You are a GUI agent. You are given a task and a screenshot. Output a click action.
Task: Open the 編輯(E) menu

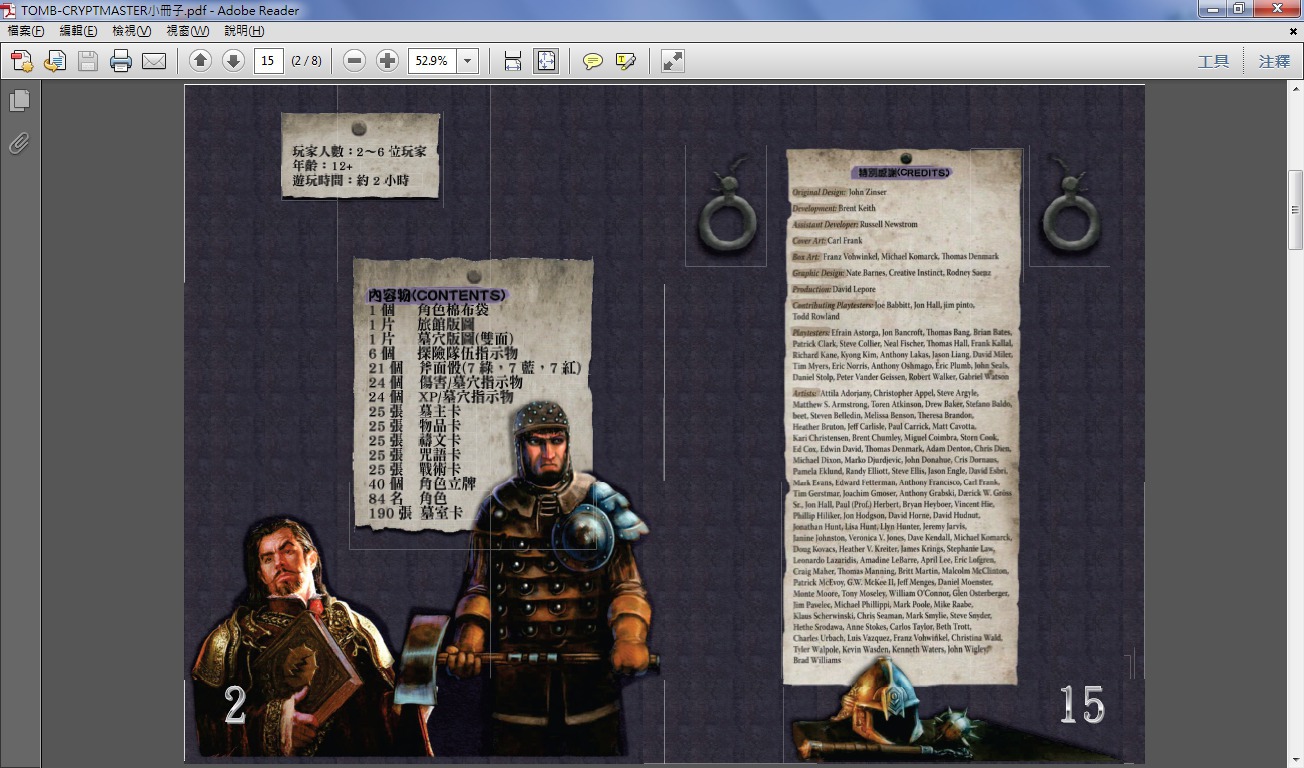(79, 31)
